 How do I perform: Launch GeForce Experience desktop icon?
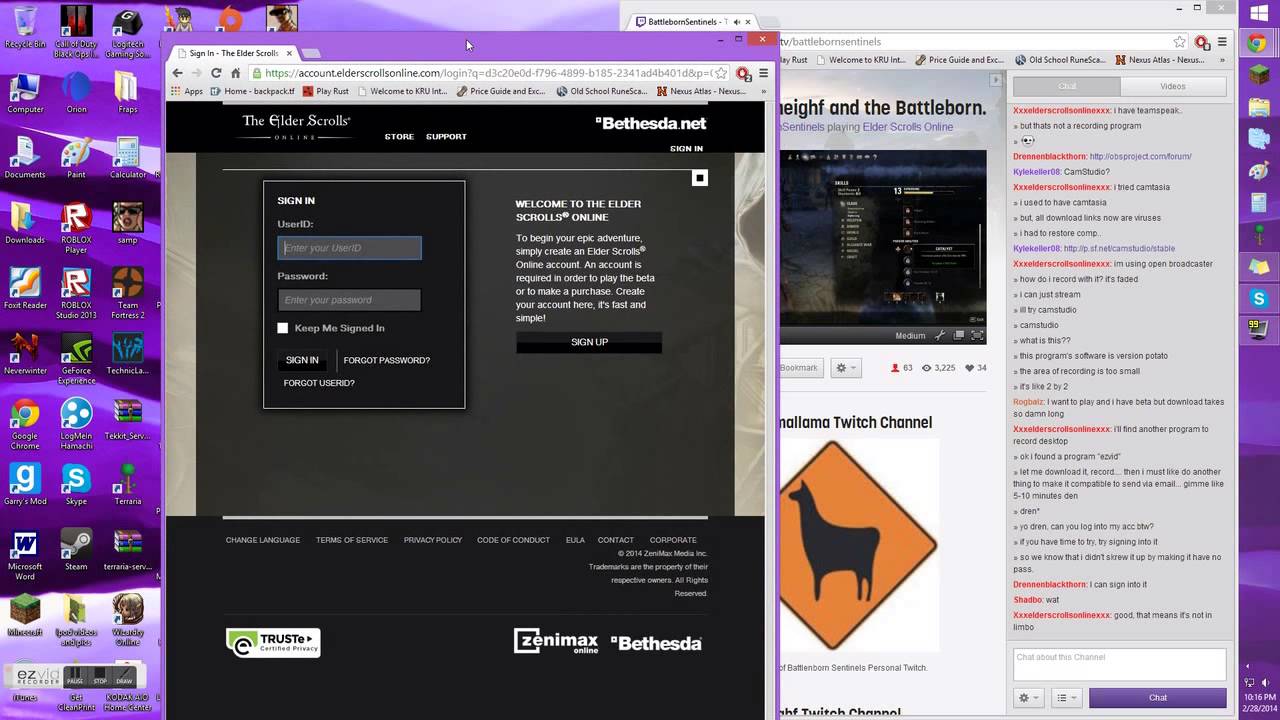(76, 358)
